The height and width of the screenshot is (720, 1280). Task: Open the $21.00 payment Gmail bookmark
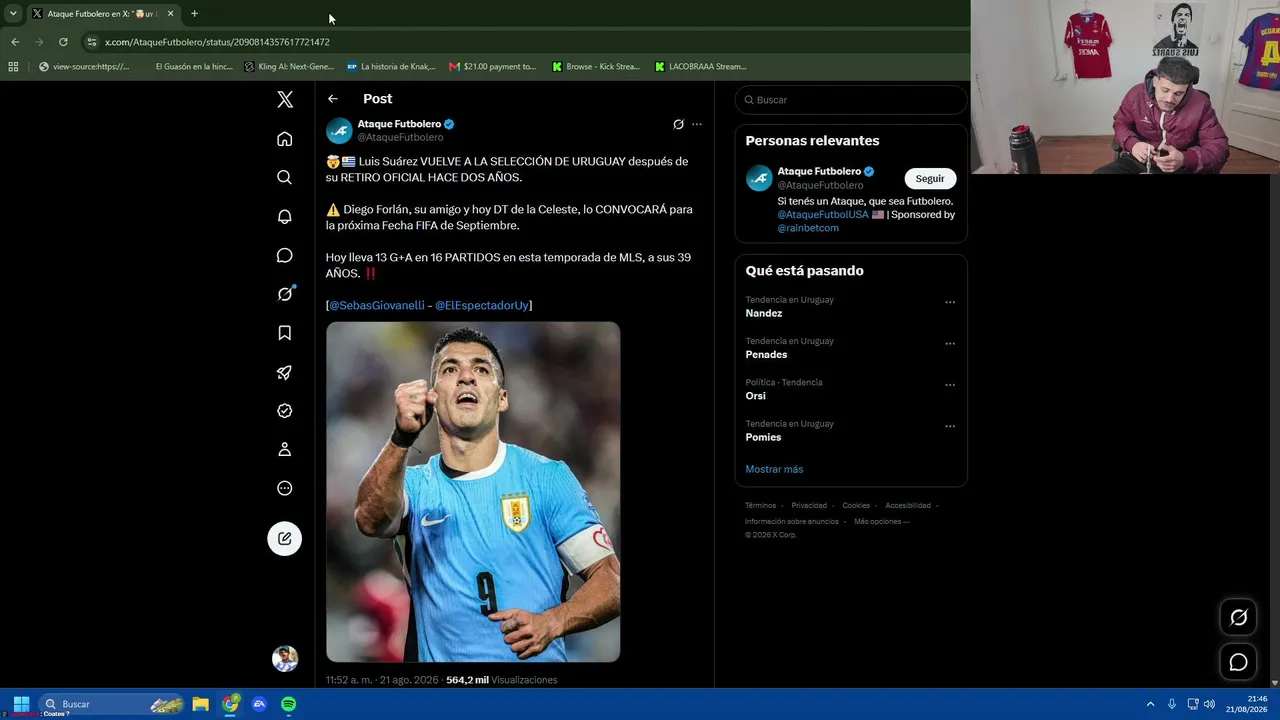493,67
